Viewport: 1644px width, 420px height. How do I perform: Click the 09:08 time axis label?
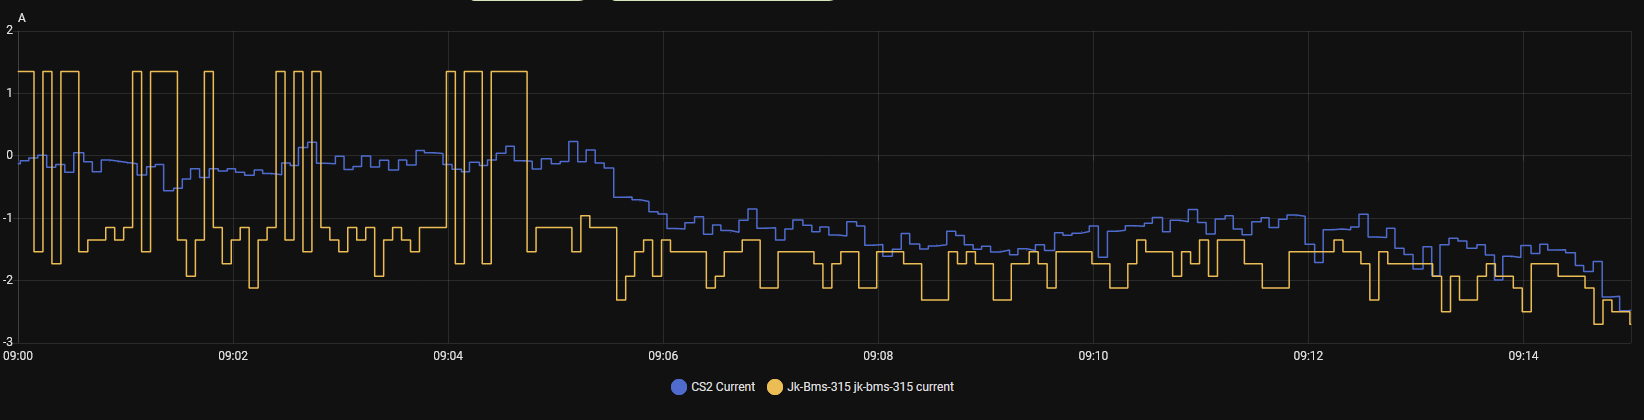tap(878, 355)
